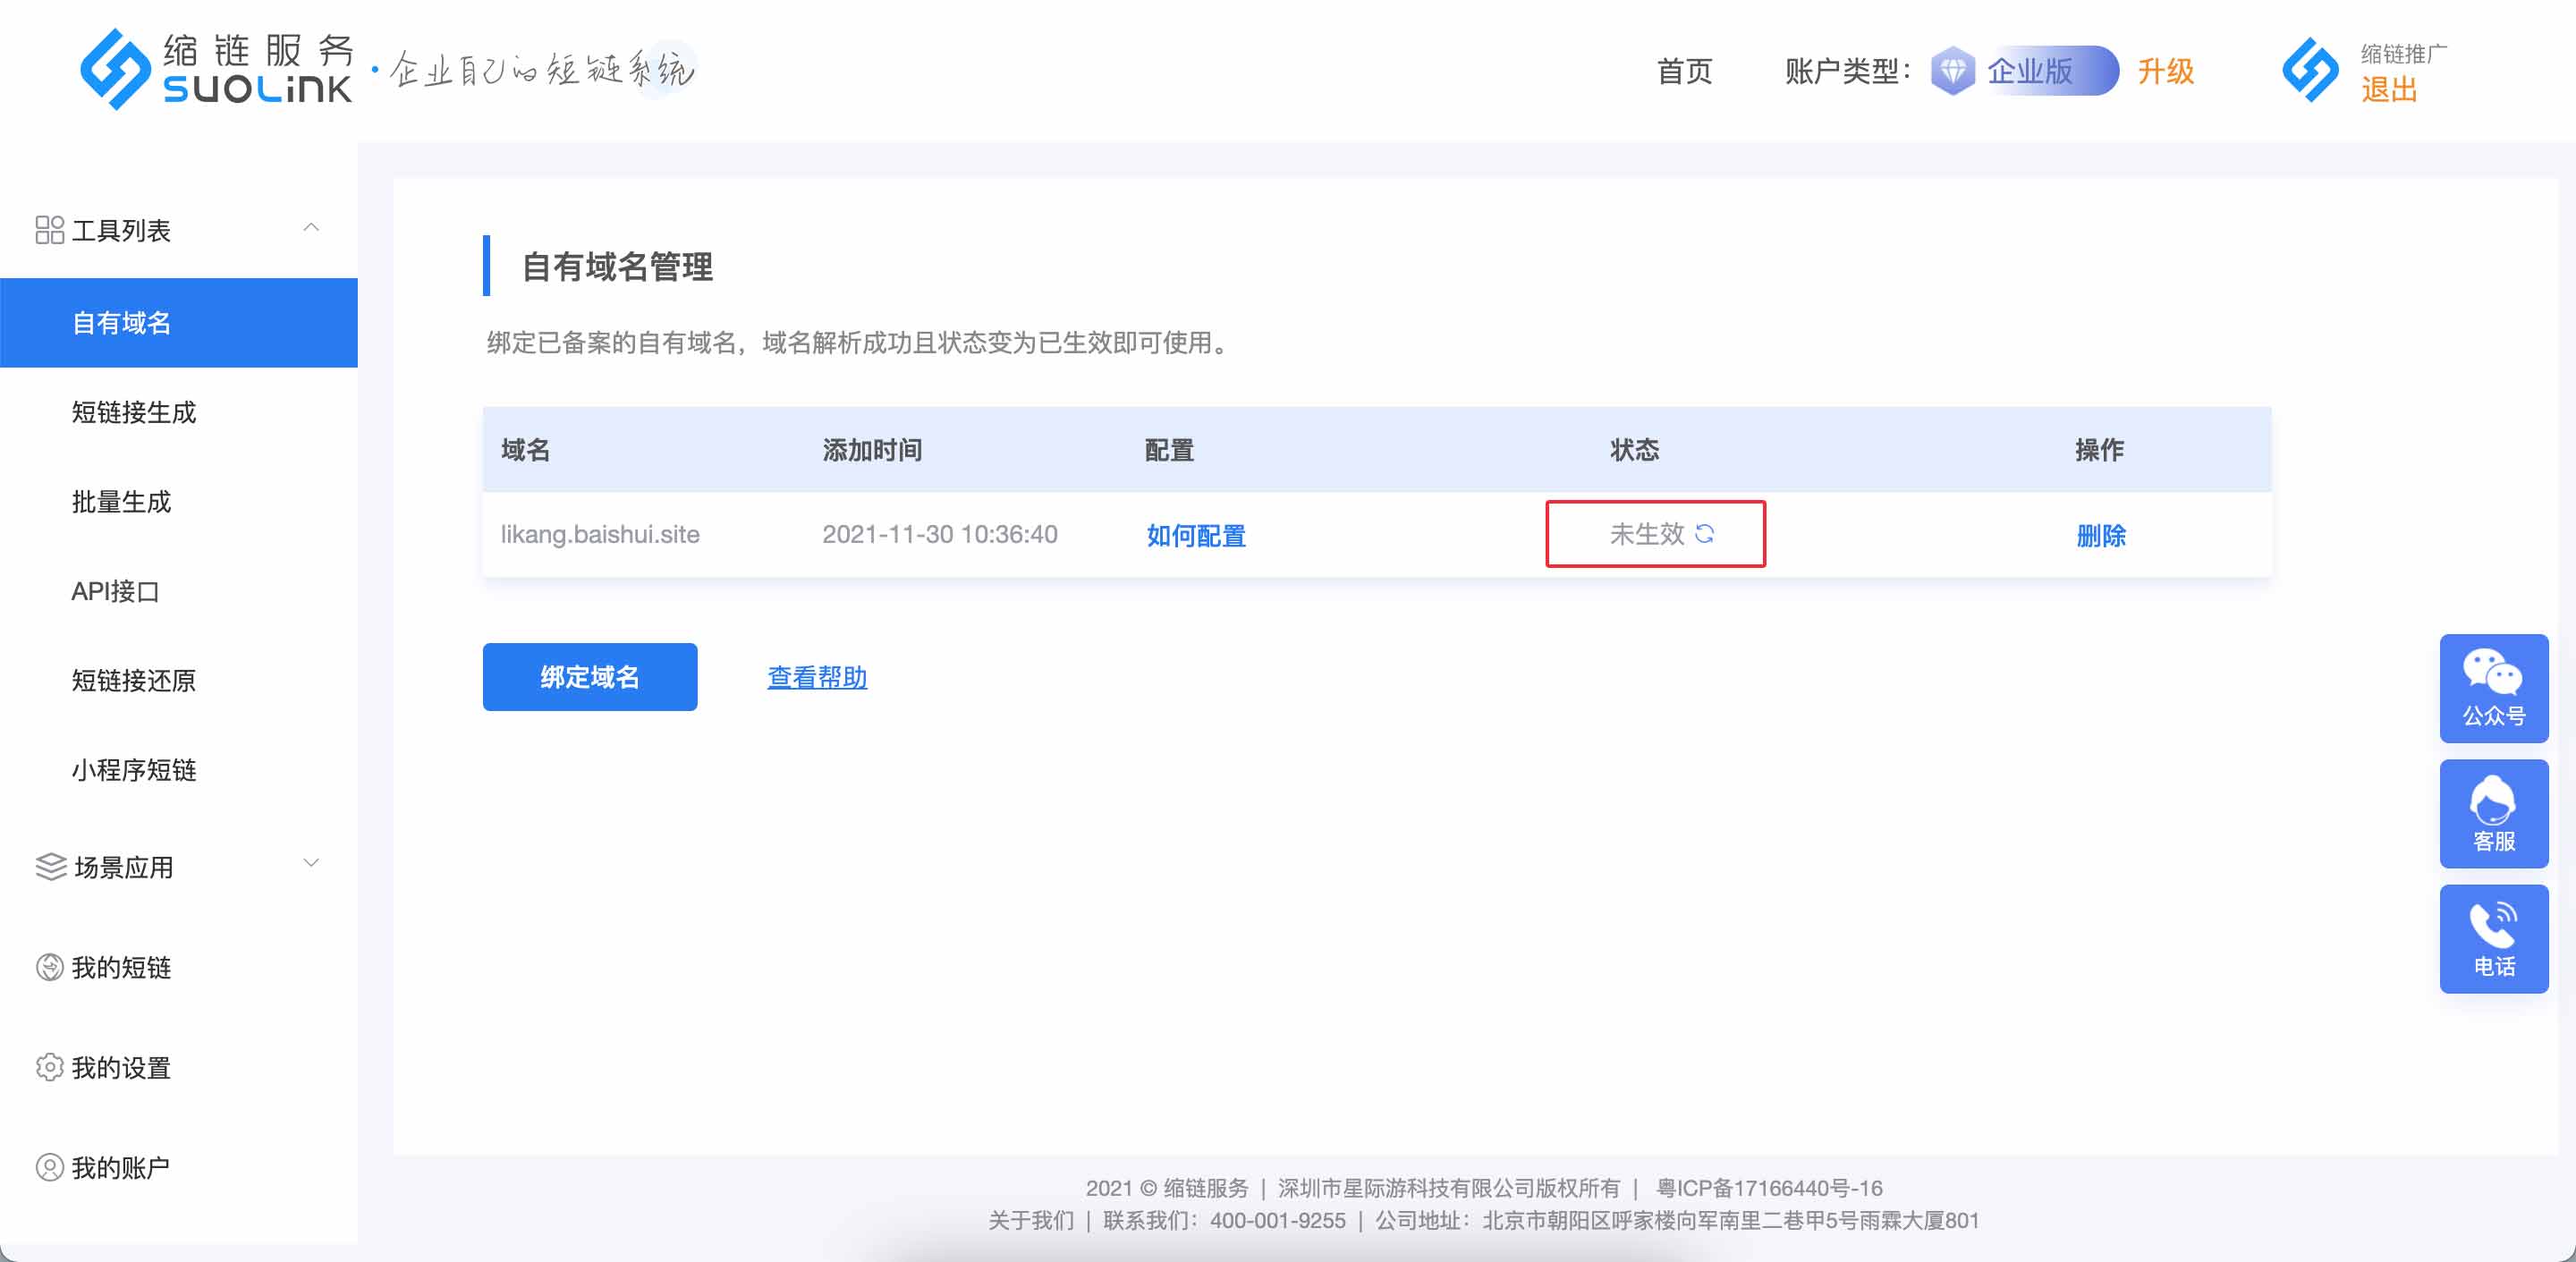Go to 首页 in the header
Viewport: 2576px width, 1262px height.
tap(1684, 71)
